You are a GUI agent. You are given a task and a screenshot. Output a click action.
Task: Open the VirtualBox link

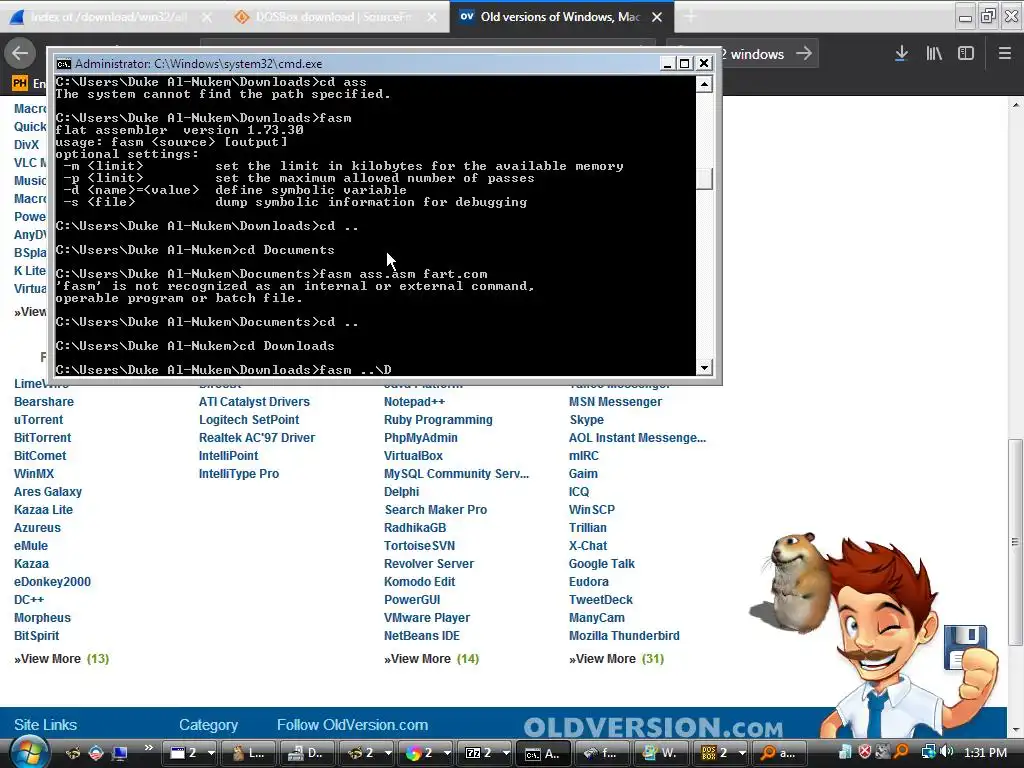coord(413,456)
